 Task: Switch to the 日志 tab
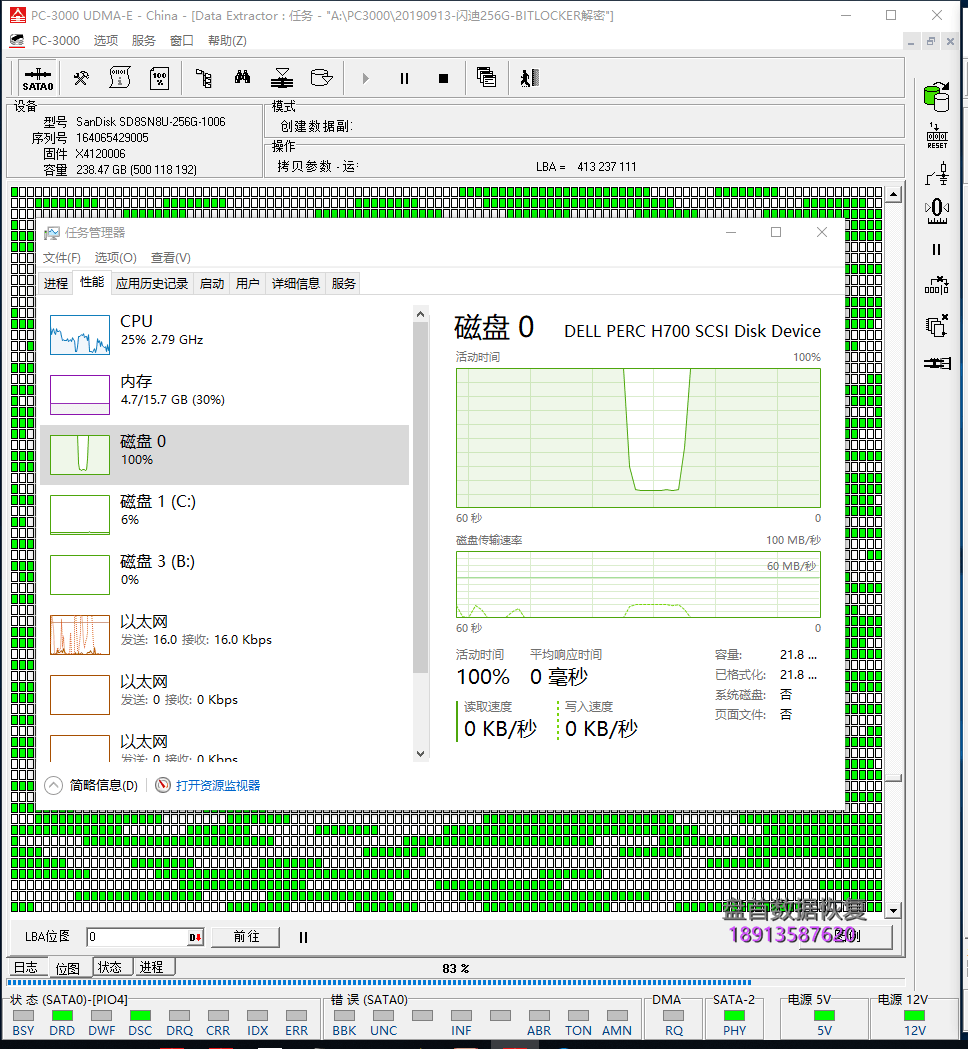[x=27, y=967]
